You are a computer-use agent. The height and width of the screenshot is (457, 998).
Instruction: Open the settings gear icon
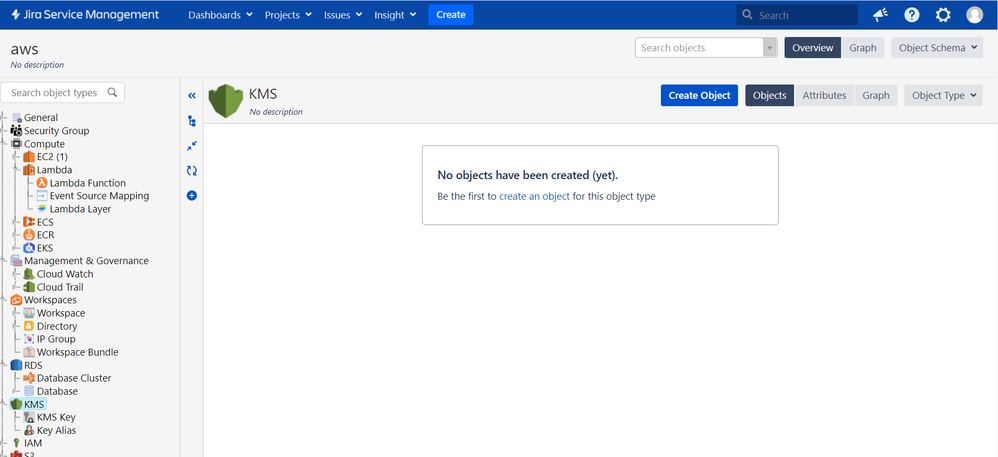coord(943,15)
